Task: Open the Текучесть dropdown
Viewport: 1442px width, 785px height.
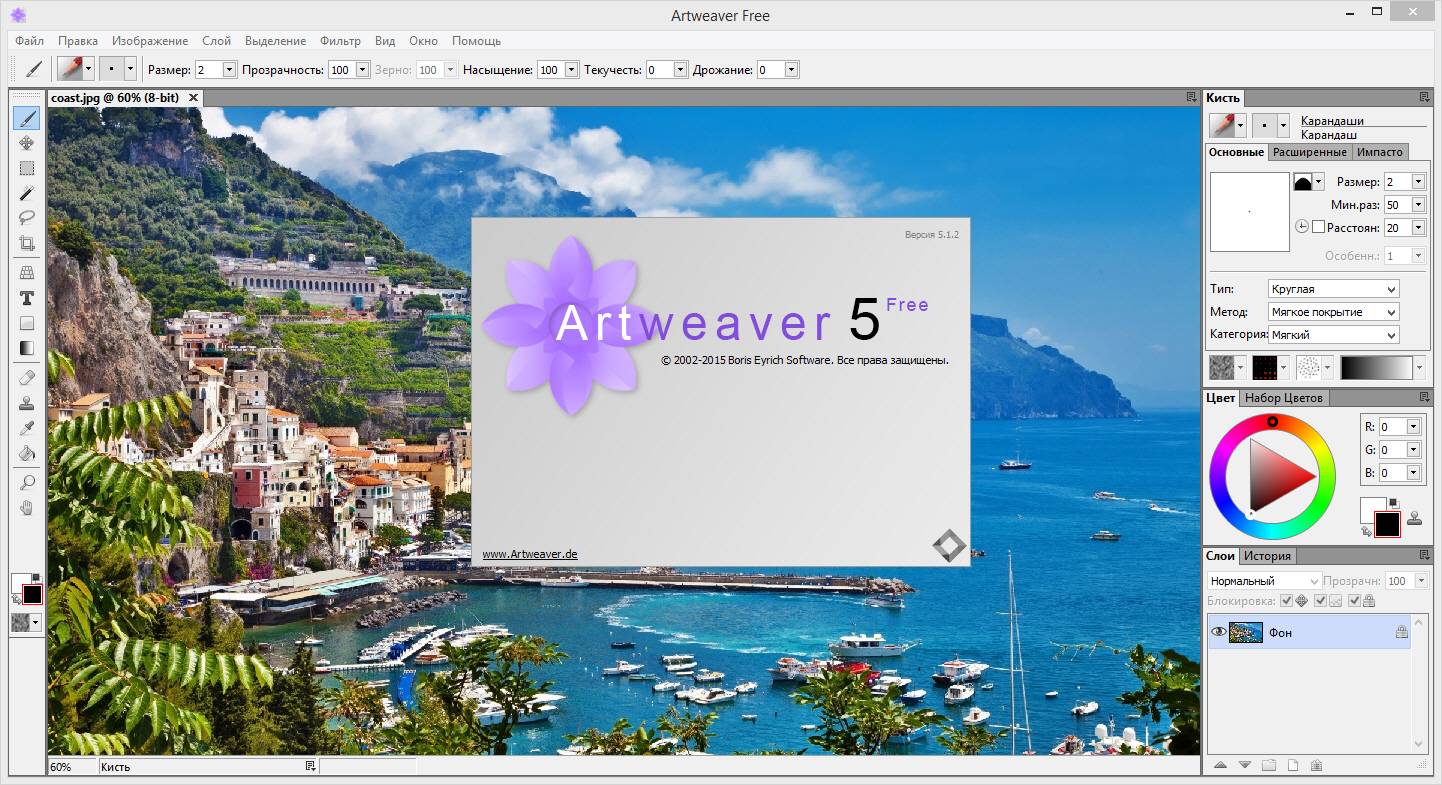Action: click(680, 69)
